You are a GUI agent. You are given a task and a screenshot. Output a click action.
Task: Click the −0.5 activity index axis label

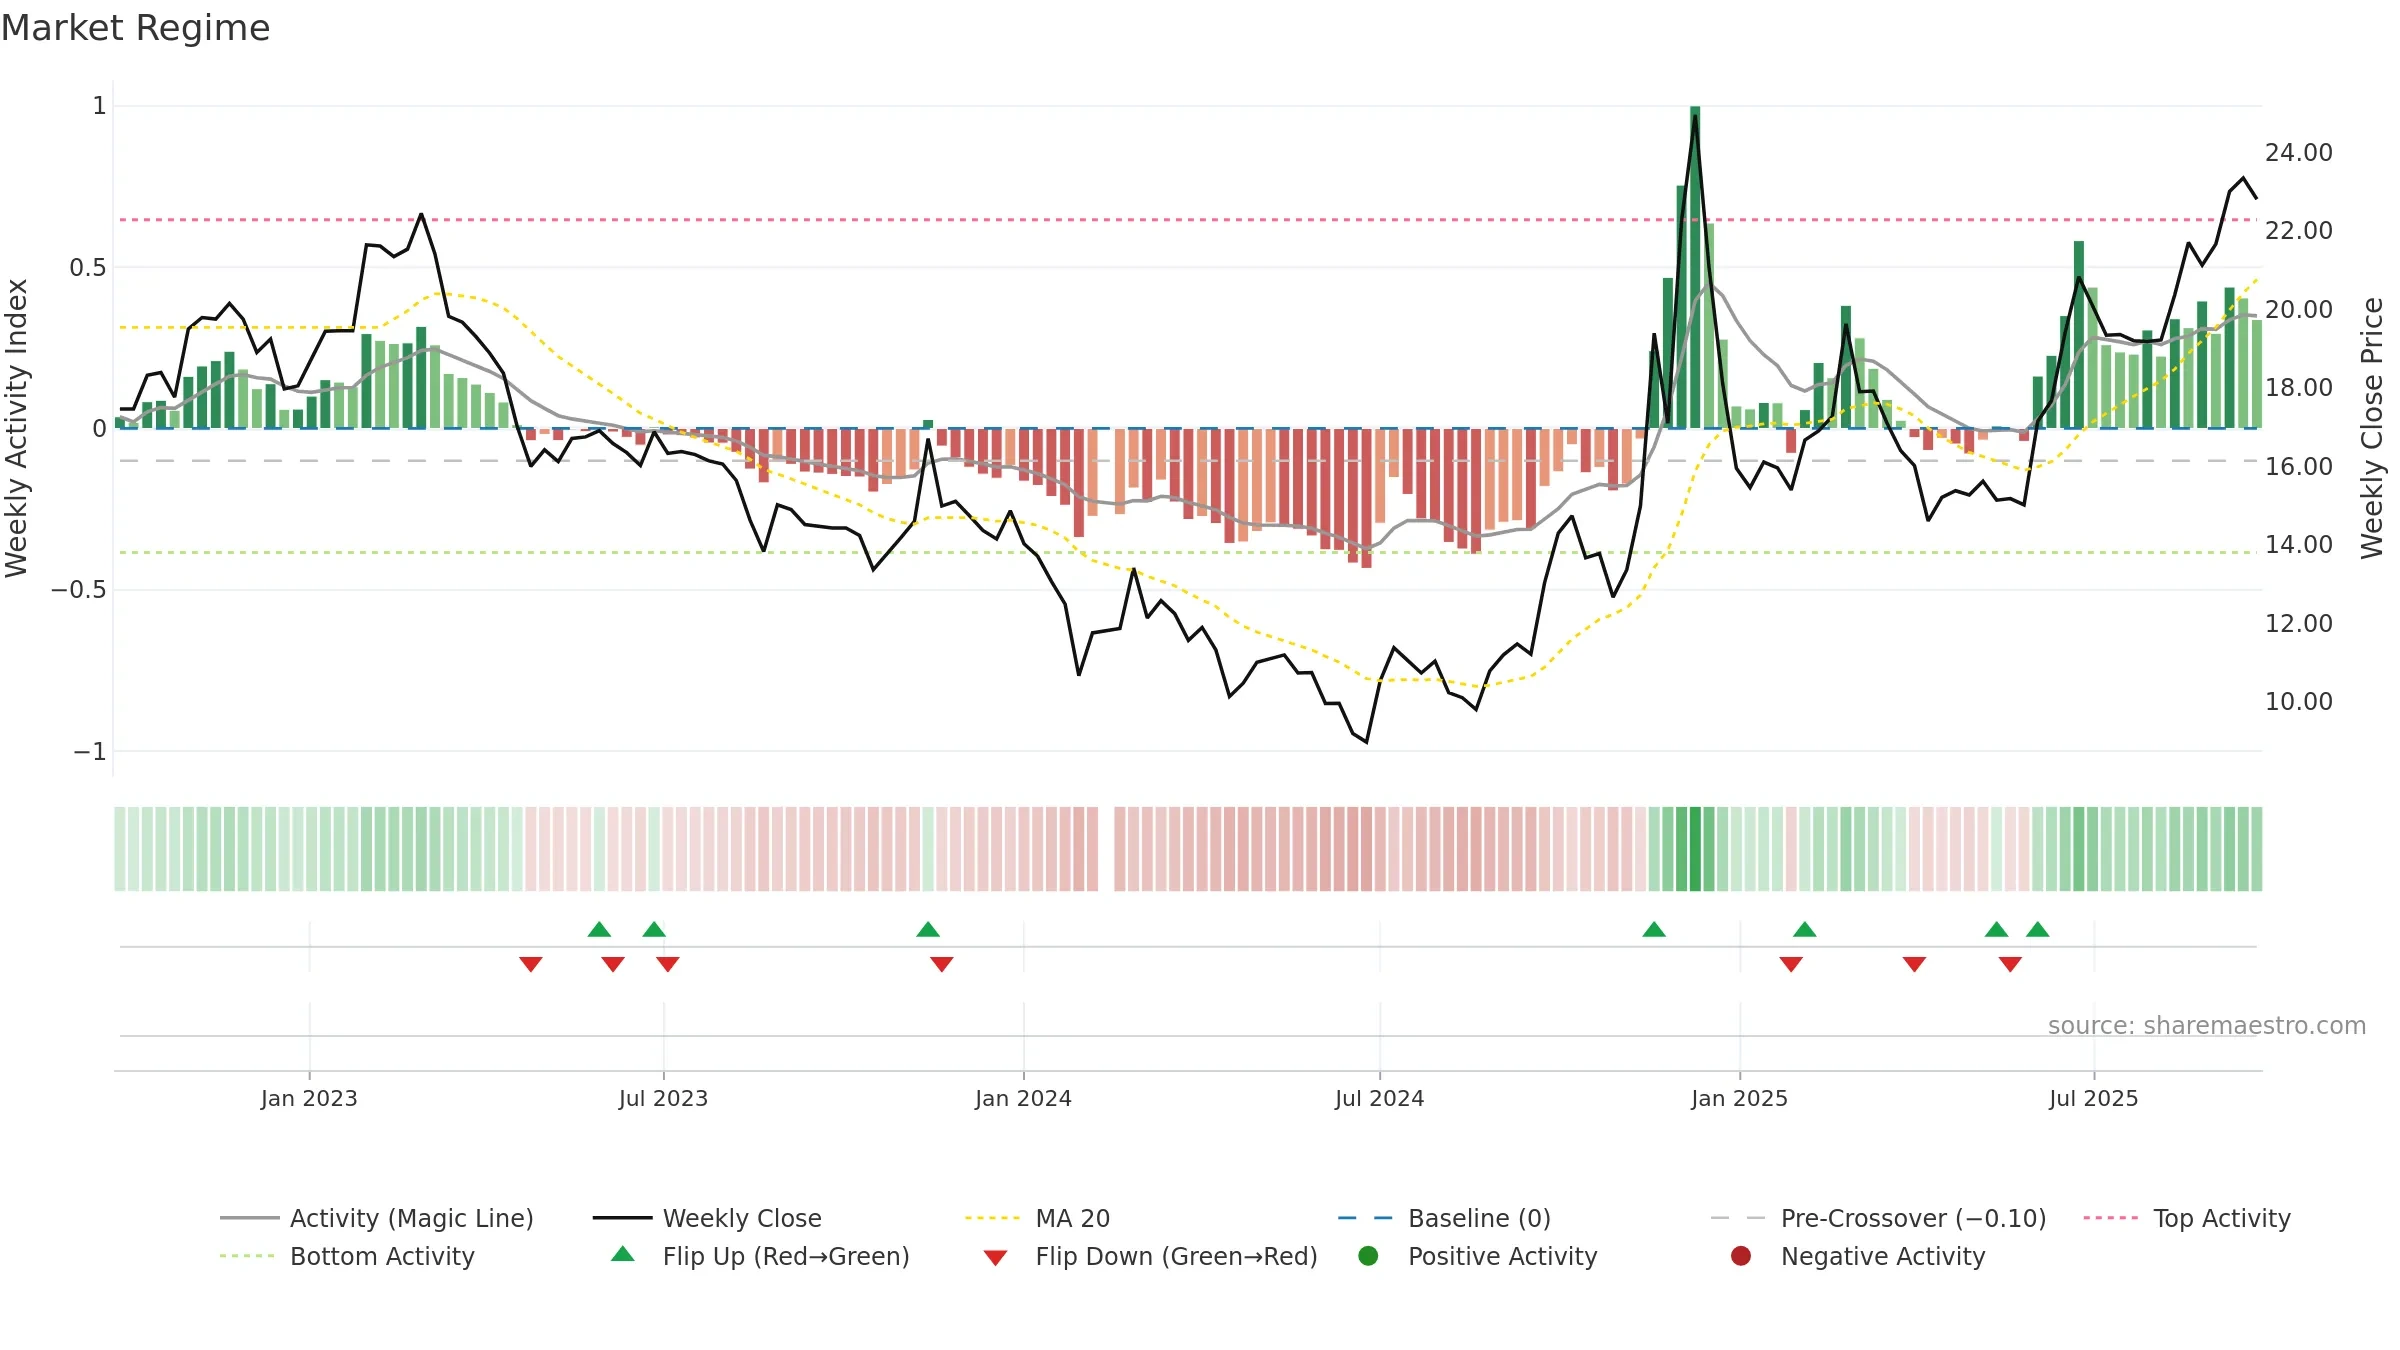pyautogui.click(x=78, y=589)
